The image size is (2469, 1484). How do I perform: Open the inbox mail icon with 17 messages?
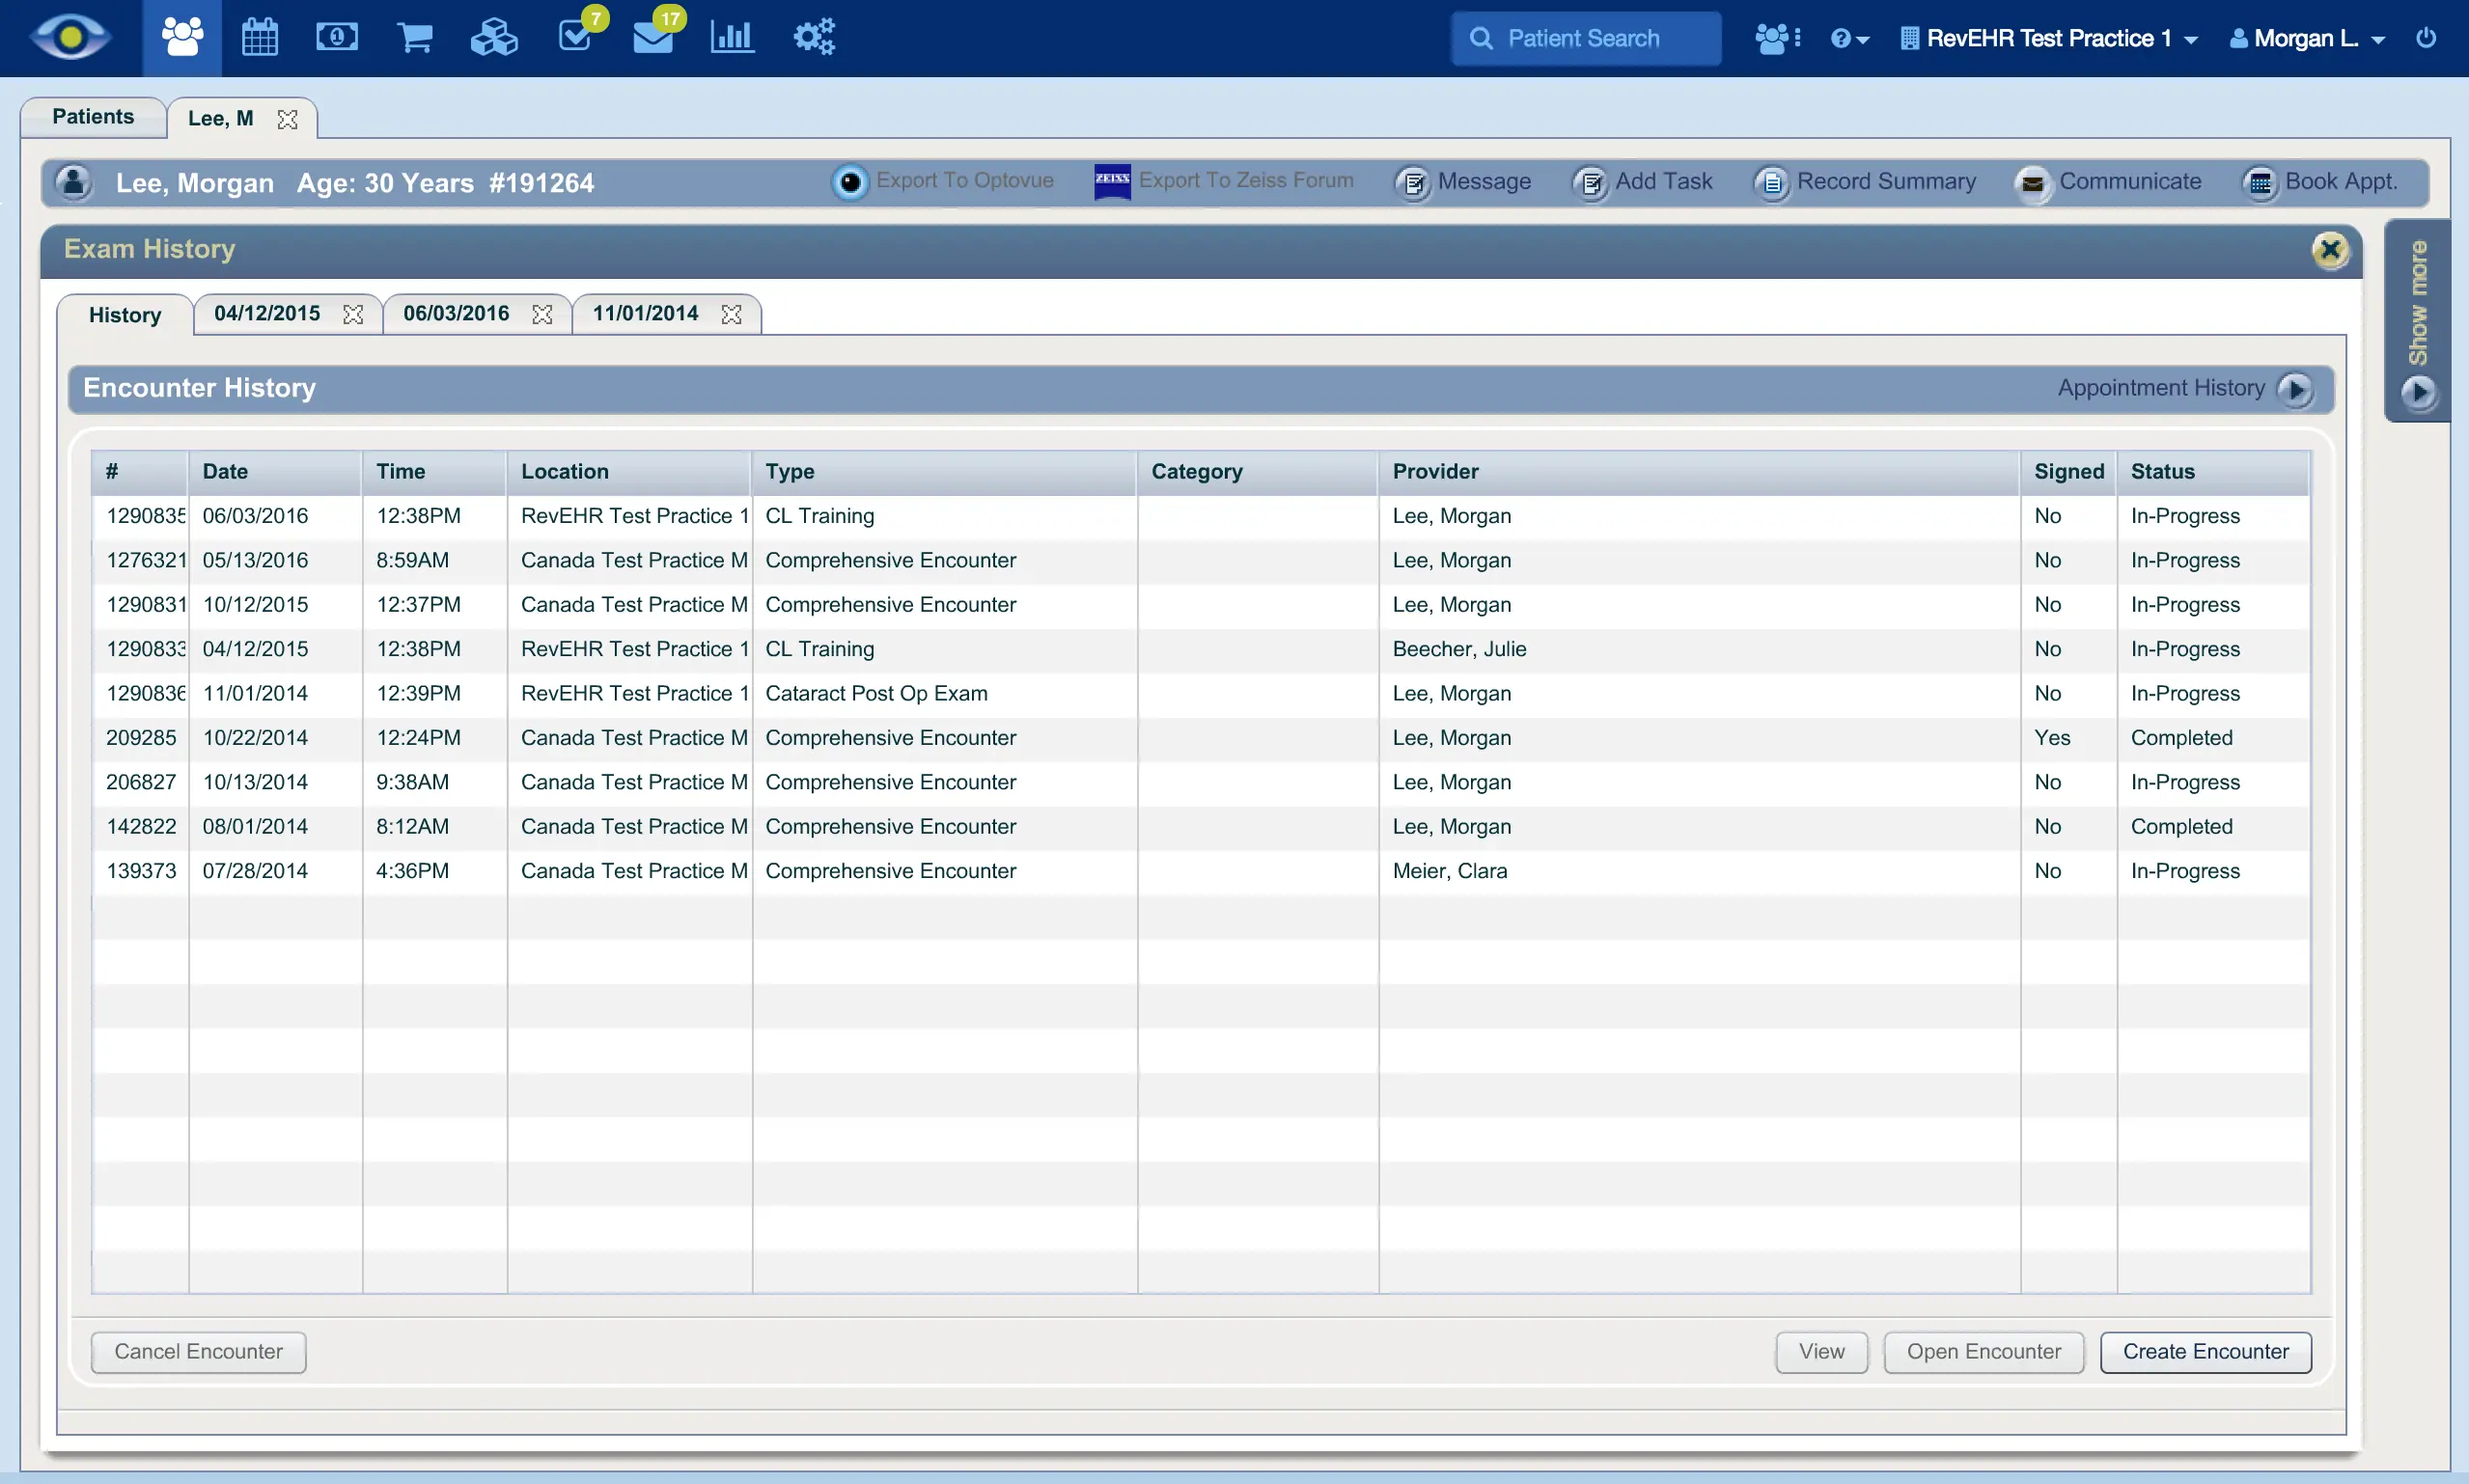pyautogui.click(x=655, y=36)
